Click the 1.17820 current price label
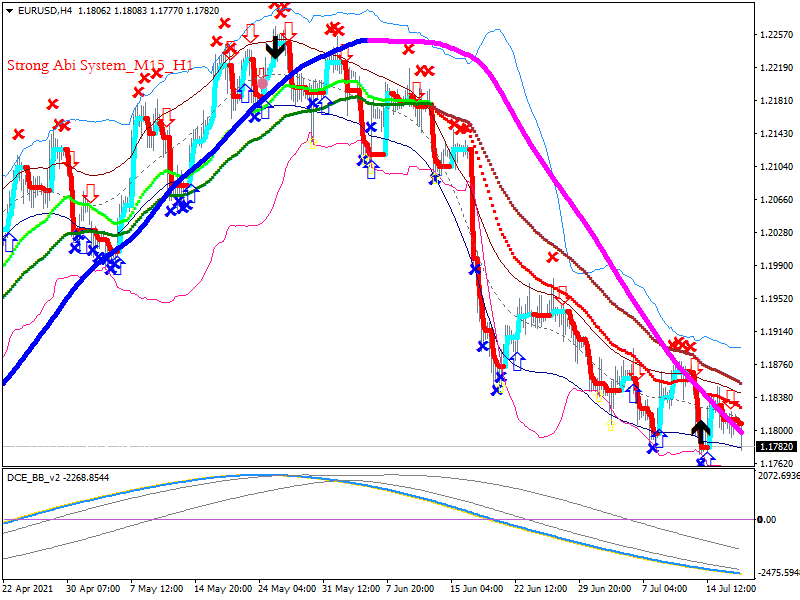The image size is (800, 600). tap(776, 447)
